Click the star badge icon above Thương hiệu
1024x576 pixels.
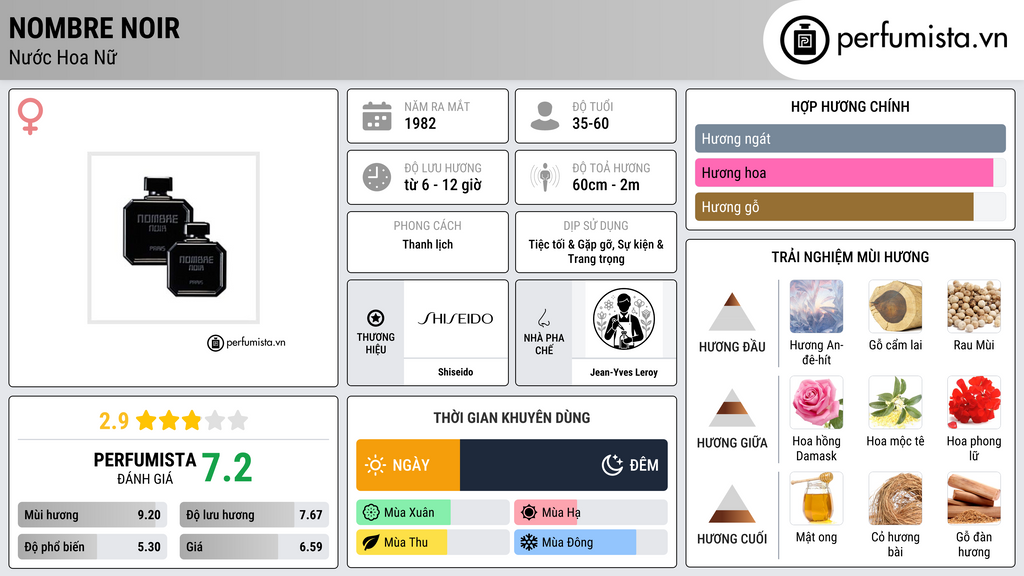click(376, 318)
